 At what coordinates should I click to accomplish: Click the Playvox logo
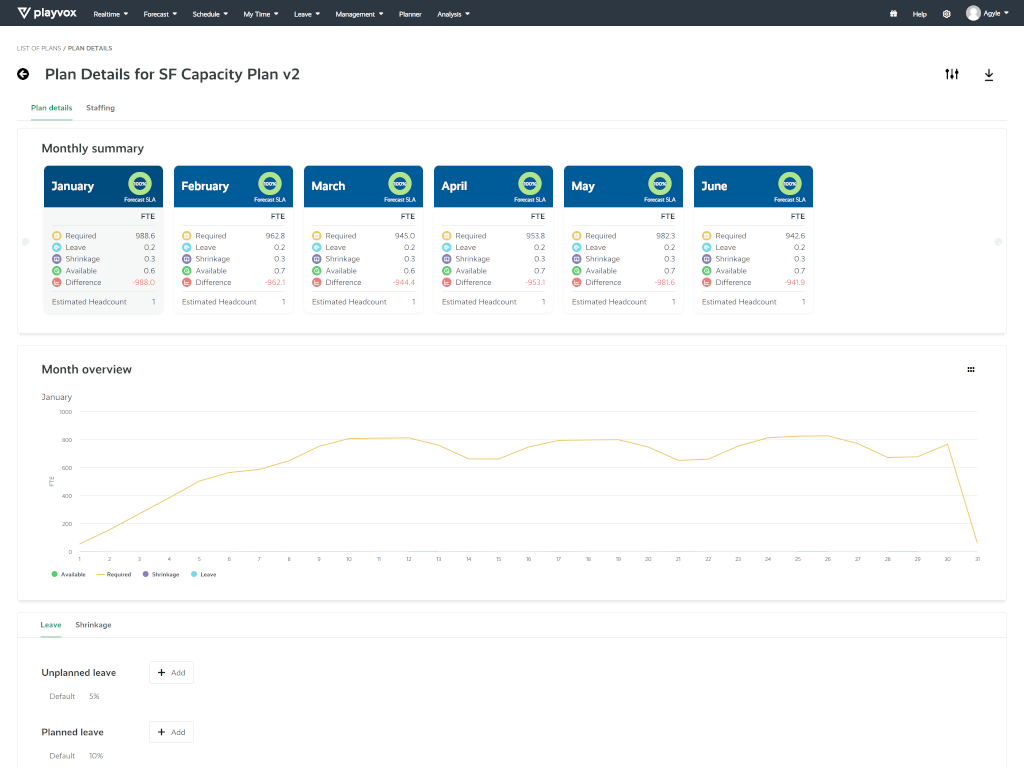pyautogui.click(x=49, y=13)
